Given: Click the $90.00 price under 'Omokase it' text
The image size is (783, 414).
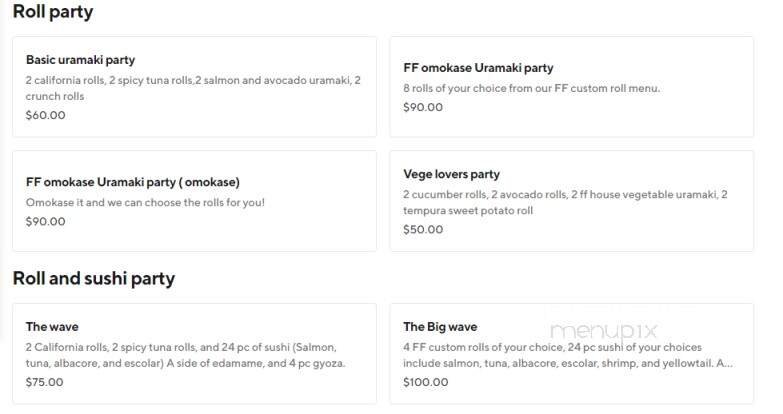Looking at the screenshot, I should click(x=45, y=221).
